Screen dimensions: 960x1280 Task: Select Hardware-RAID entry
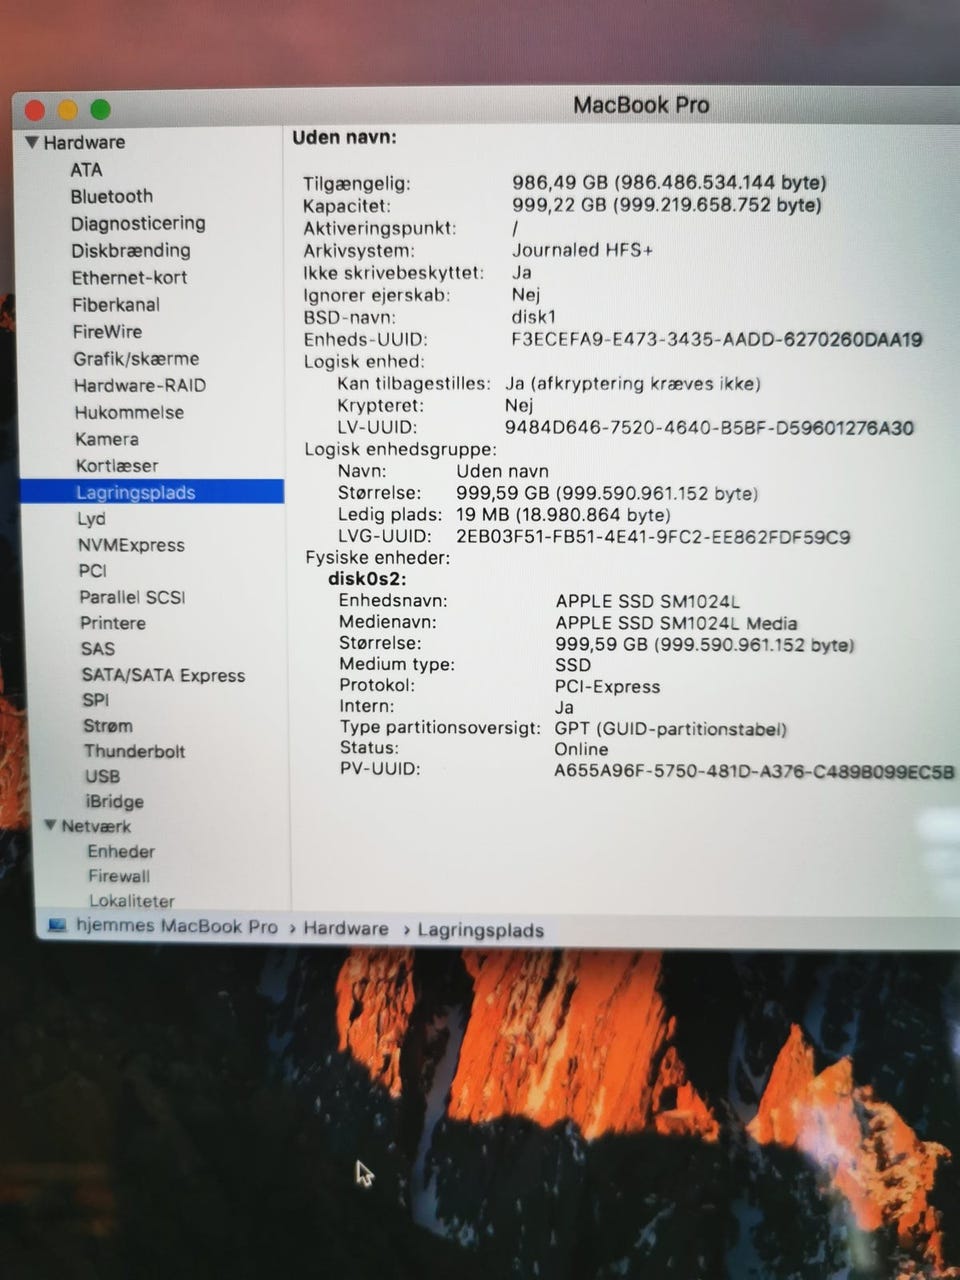click(139, 386)
